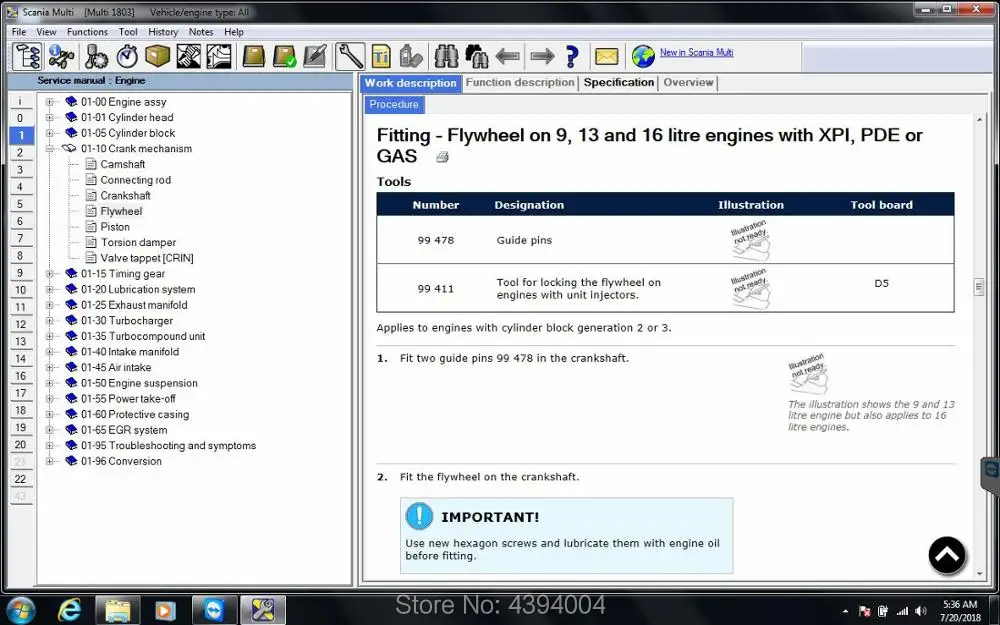Open the View menu

click(x=46, y=32)
